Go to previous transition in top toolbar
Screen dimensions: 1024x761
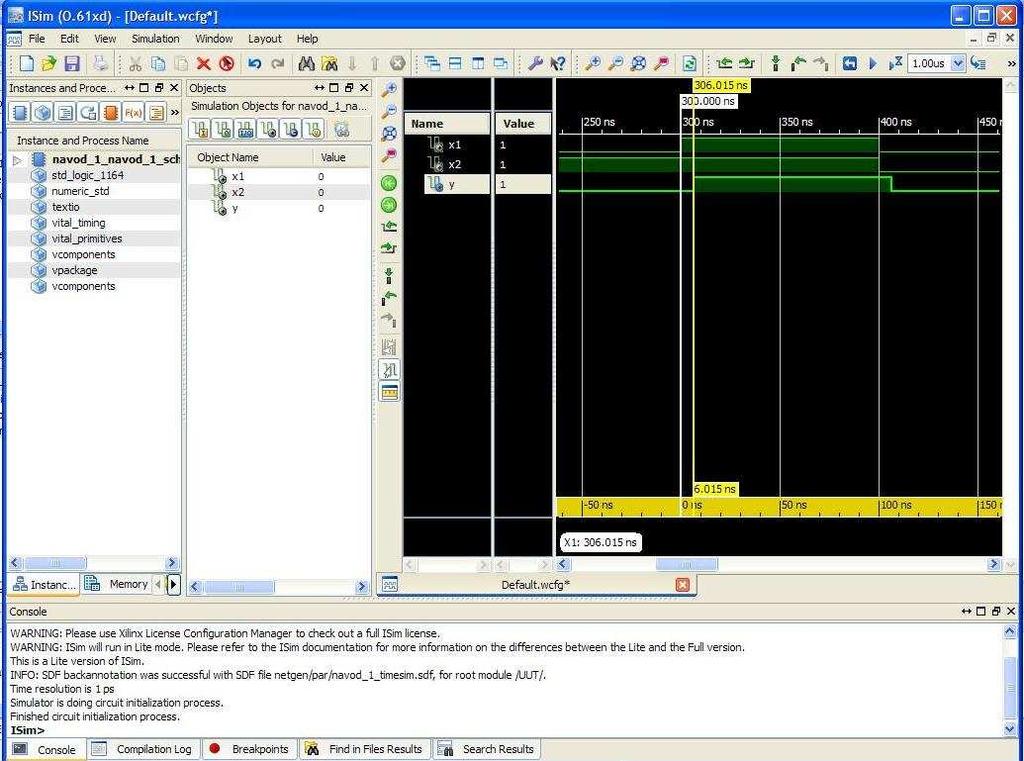(x=724, y=63)
